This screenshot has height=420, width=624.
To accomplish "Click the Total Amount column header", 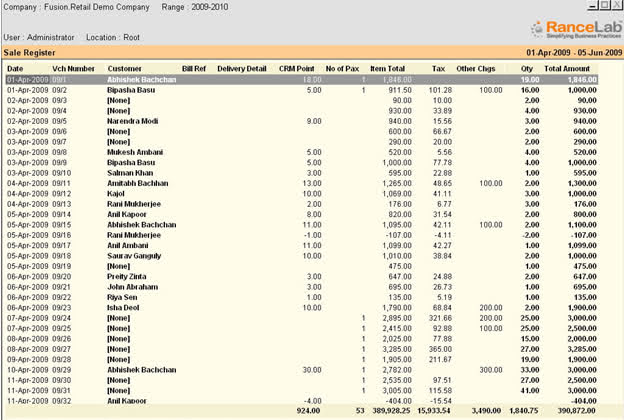I will click(567, 68).
